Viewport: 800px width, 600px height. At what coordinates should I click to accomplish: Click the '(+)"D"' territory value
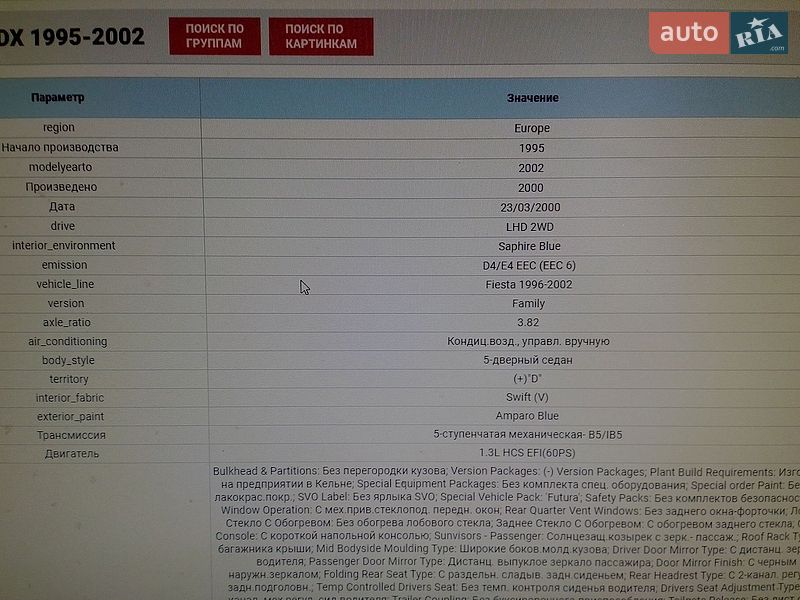[x=527, y=379]
